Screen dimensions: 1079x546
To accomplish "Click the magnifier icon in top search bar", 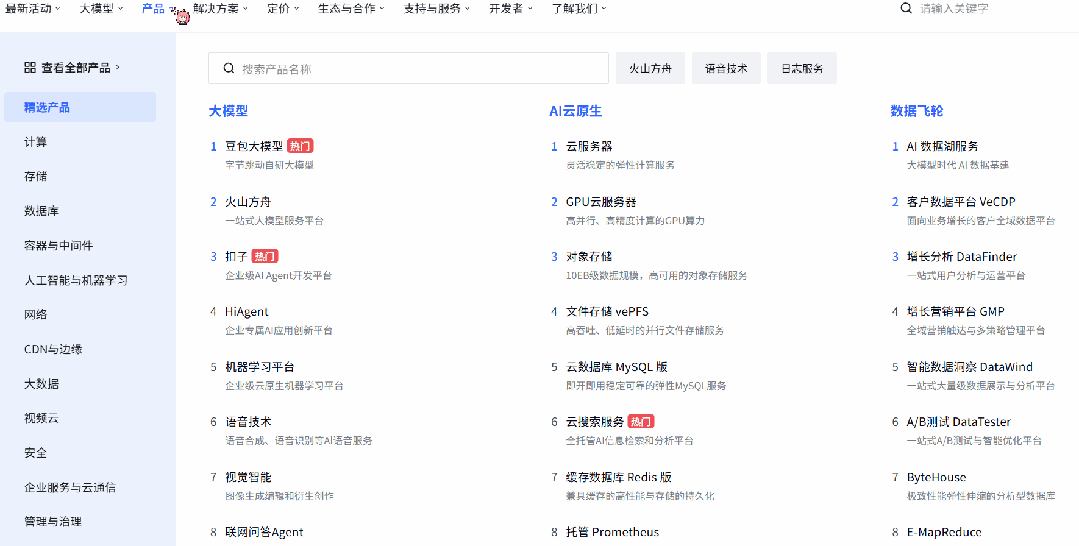I will 906,8.
